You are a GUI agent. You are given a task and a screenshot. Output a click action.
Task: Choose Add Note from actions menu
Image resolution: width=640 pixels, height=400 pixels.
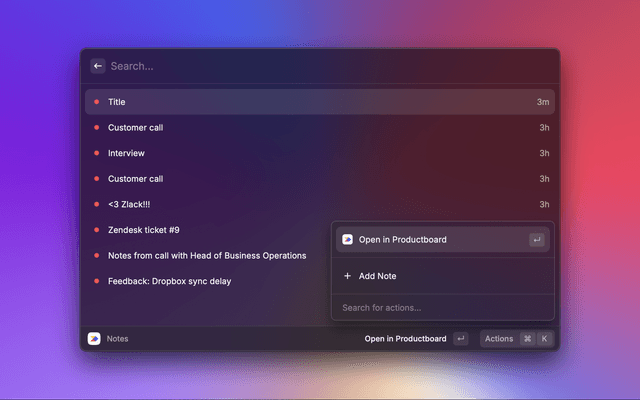[378, 276]
